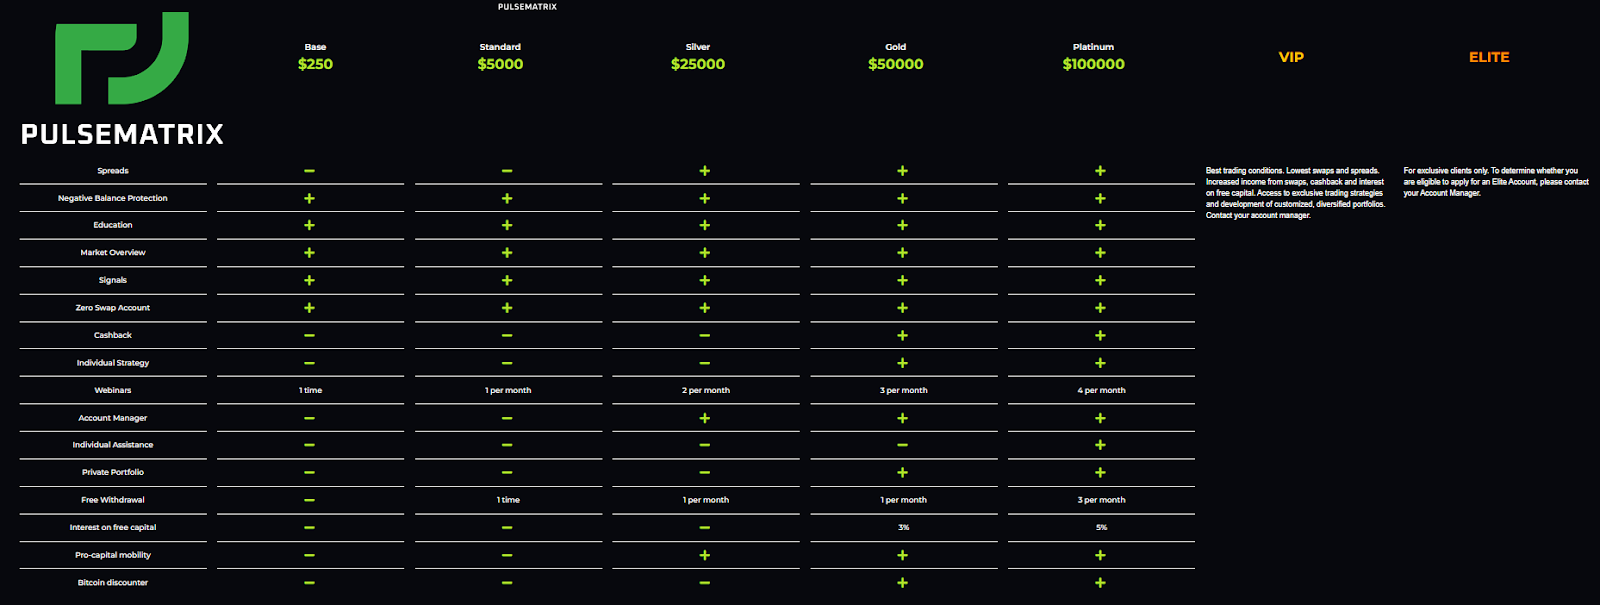Choose the Gold $50000 plan header
Viewport: 1600px width, 605px height.
[x=896, y=57]
